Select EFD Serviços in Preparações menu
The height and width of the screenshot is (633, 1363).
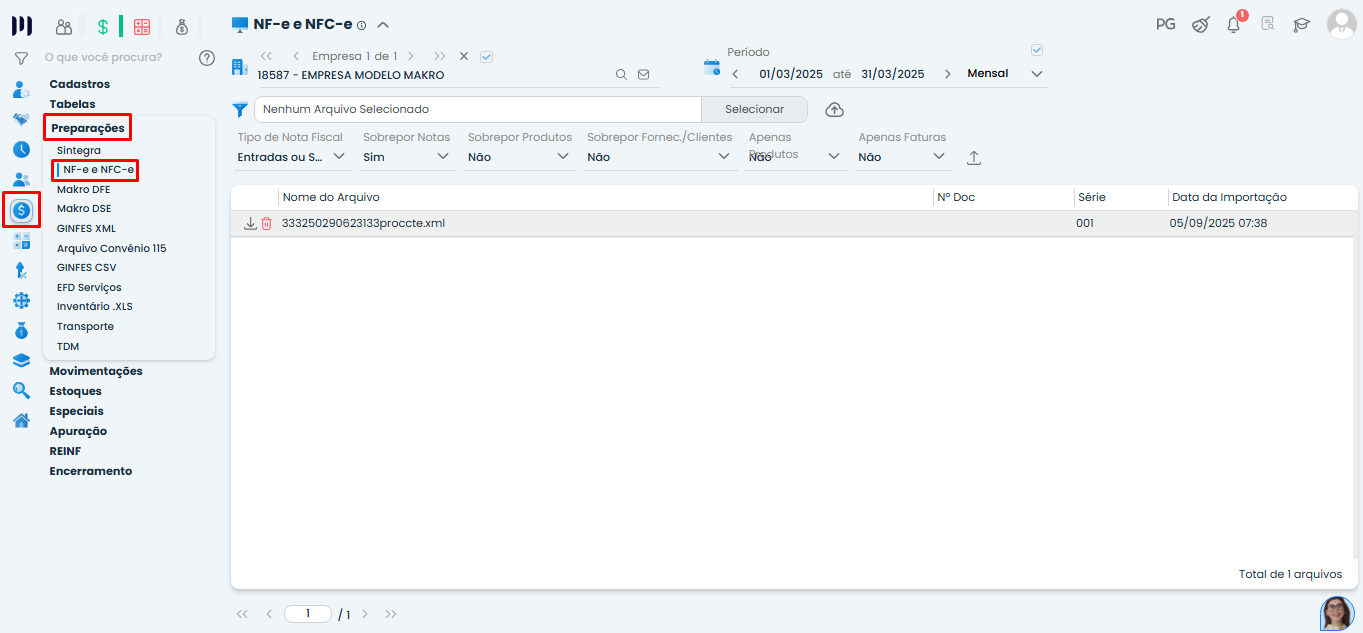pos(89,287)
